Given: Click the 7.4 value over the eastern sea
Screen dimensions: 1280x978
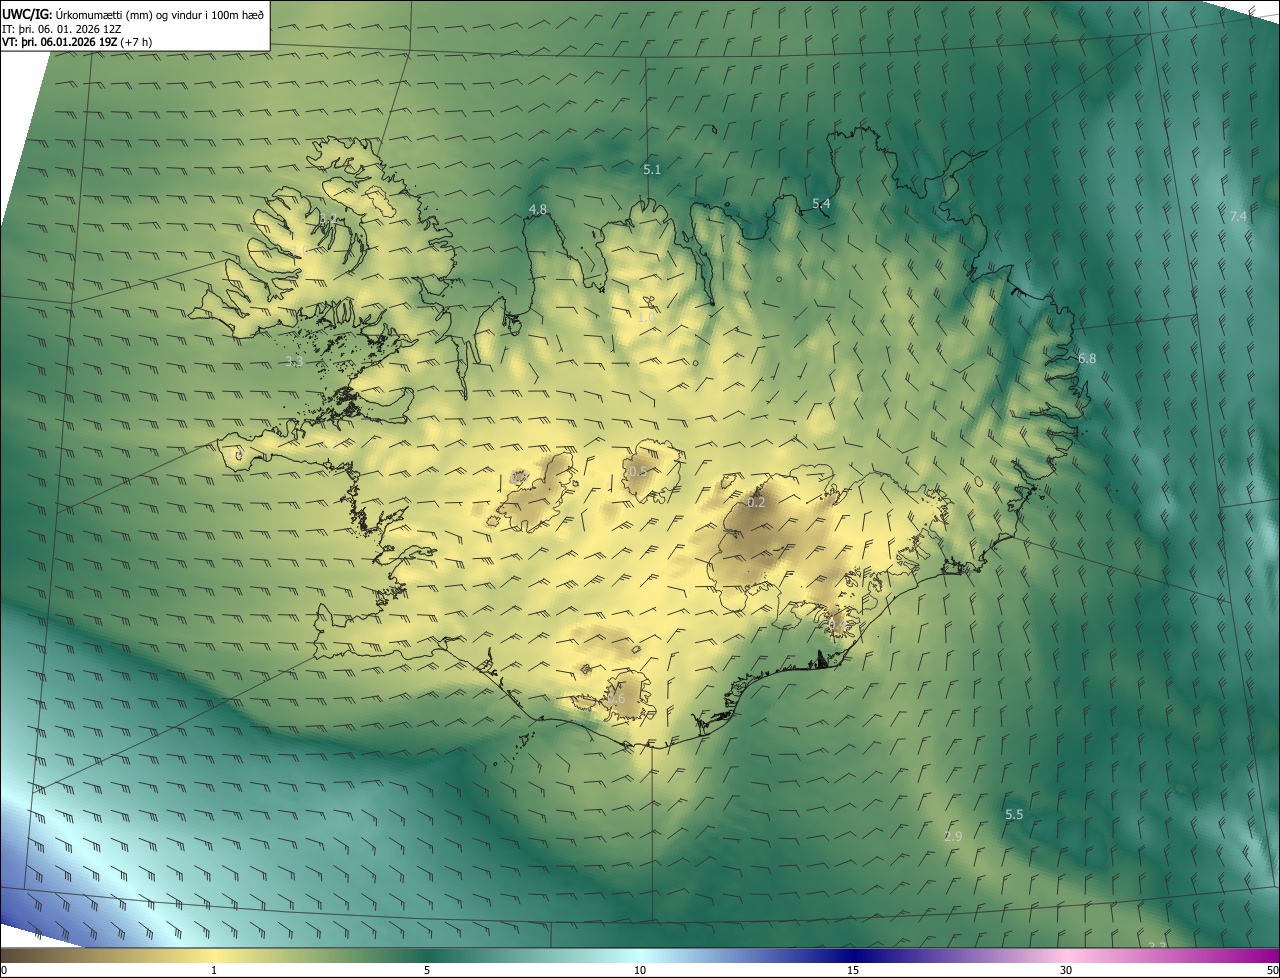Looking at the screenshot, I should tap(1239, 217).
